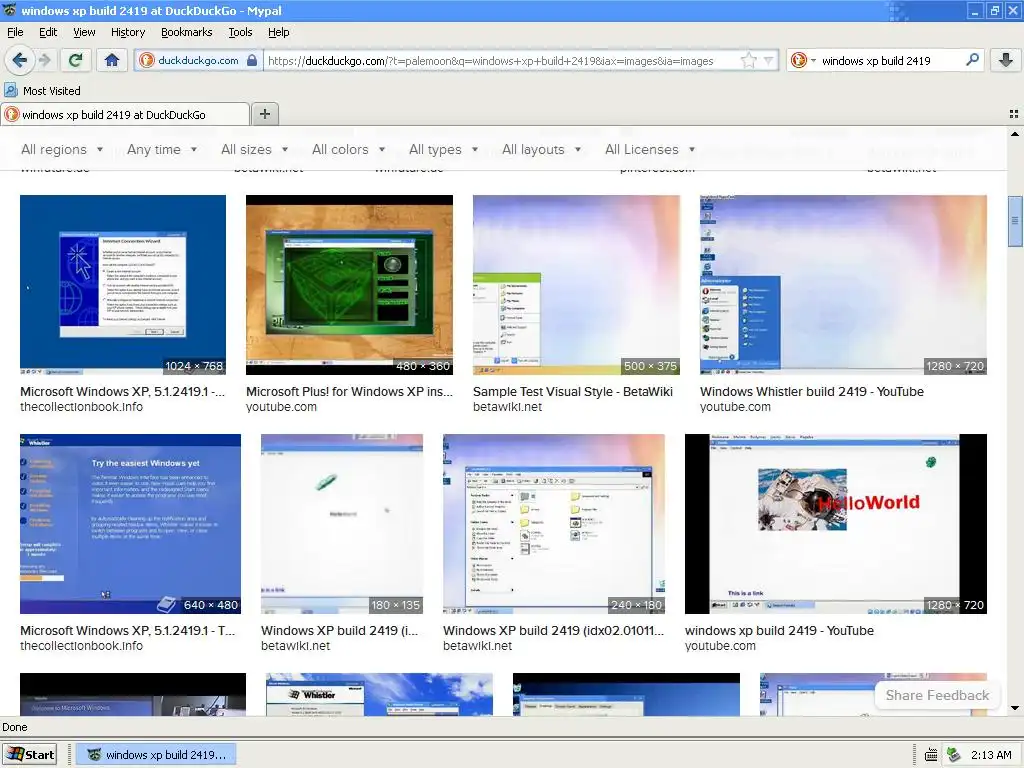The height and width of the screenshot is (768, 1024).
Task: Reload the page with the refresh icon
Action: (x=75, y=61)
